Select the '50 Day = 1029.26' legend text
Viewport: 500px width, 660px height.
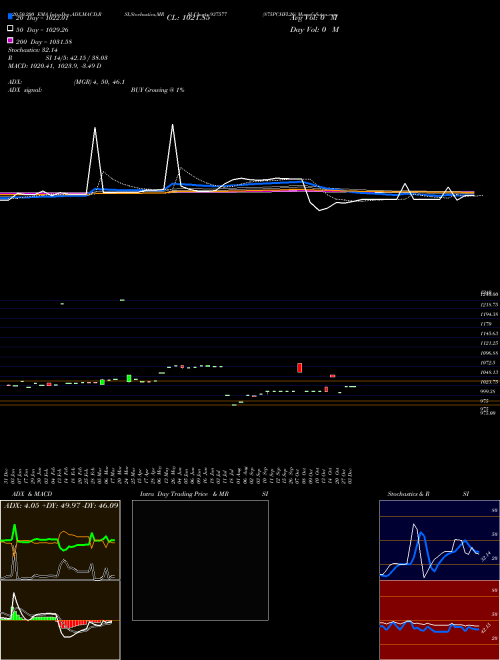(42, 30)
